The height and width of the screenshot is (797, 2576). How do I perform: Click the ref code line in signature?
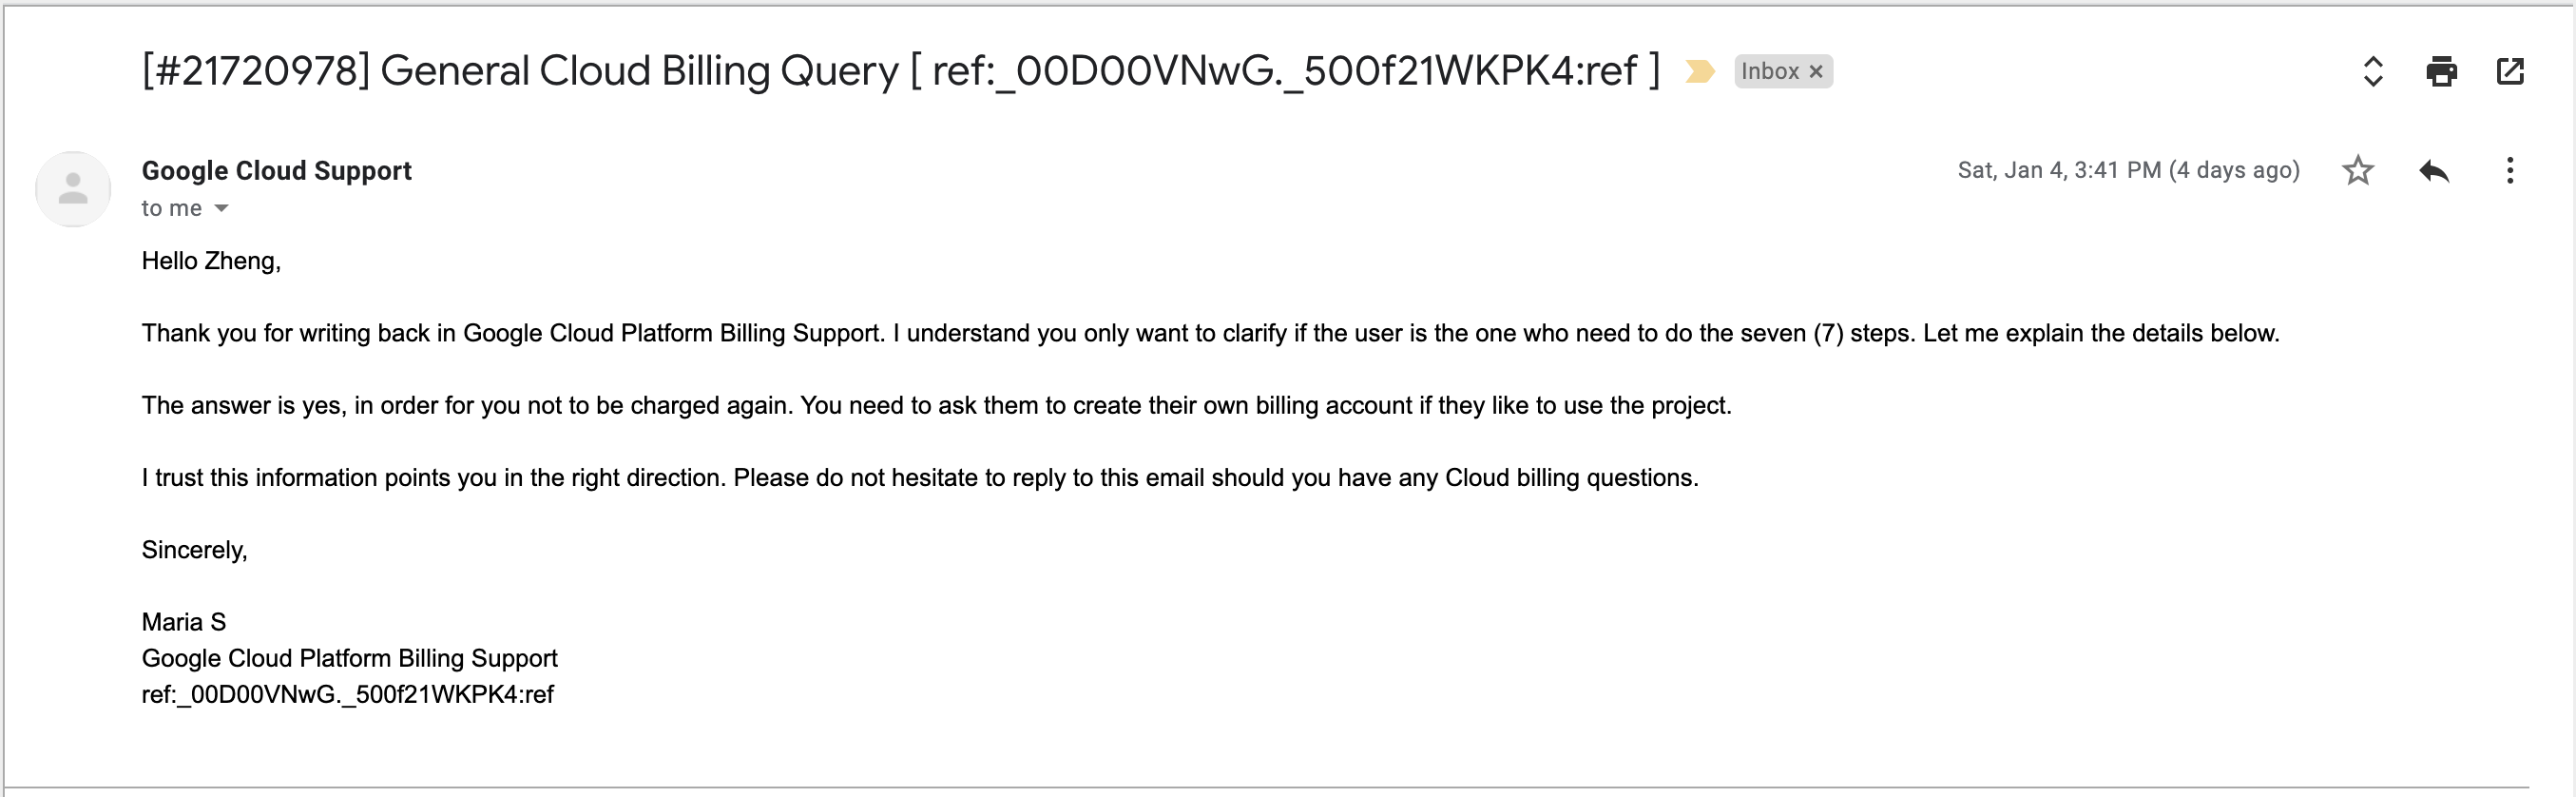(x=348, y=695)
